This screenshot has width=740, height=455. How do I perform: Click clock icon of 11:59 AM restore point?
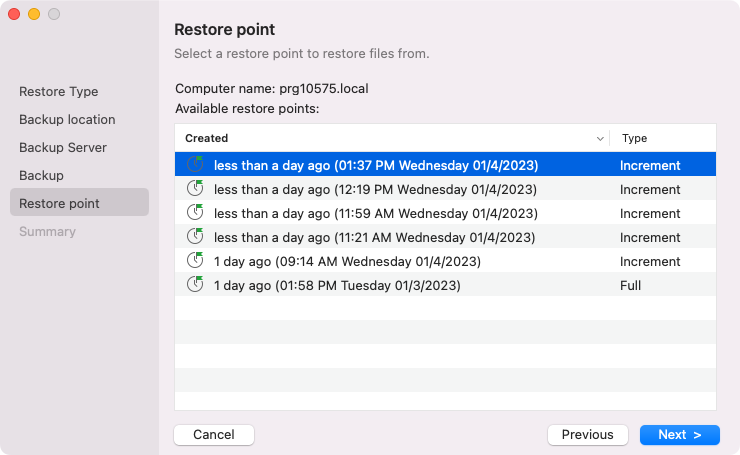point(196,212)
